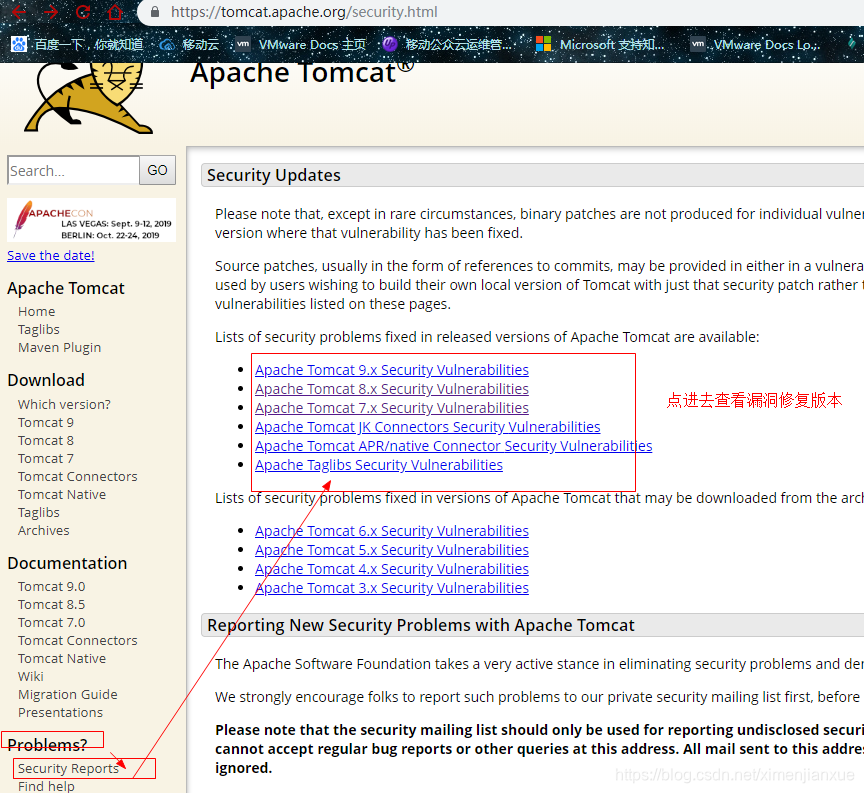The image size is (864, 793).
Task: Open Tomcat 7.x Security Vulnerabilities
Action: pos(392,408)
